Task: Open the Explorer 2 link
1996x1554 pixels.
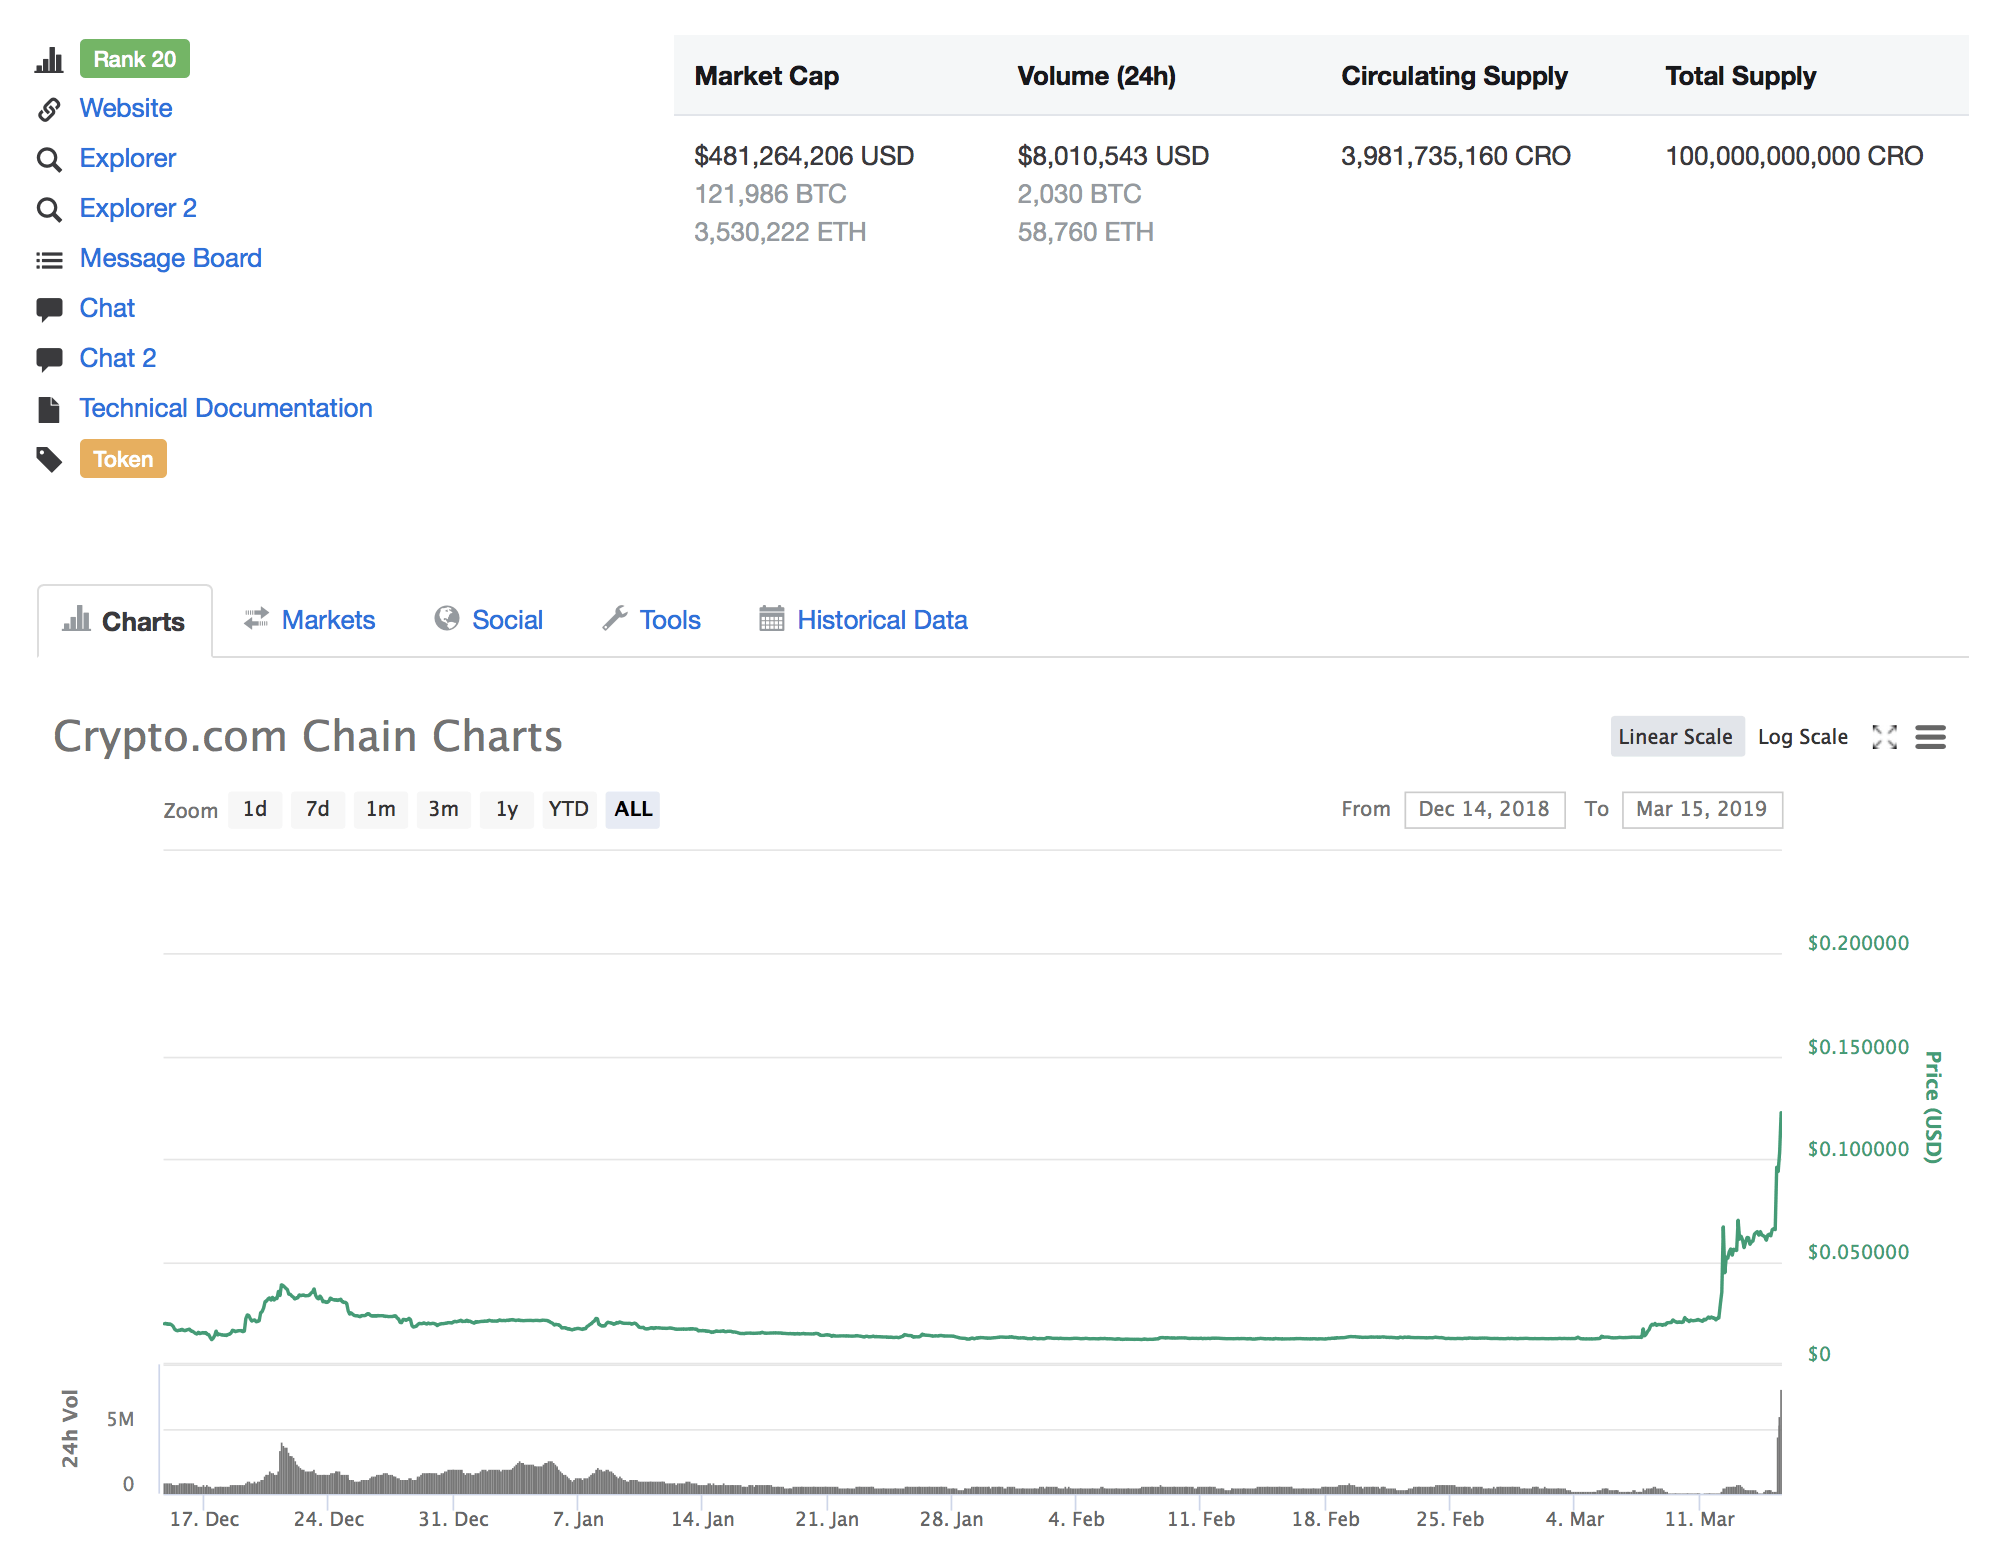Action: [138, 208]
